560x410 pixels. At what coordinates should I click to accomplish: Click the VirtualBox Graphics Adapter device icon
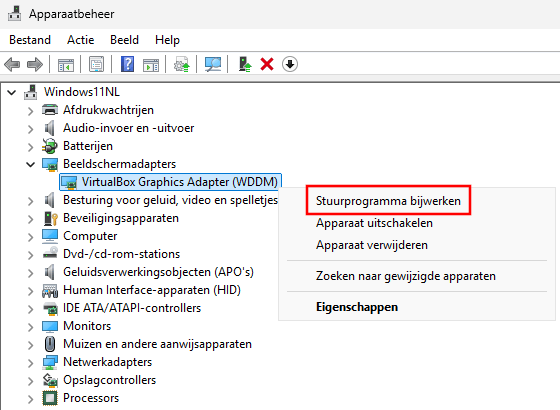69,182
